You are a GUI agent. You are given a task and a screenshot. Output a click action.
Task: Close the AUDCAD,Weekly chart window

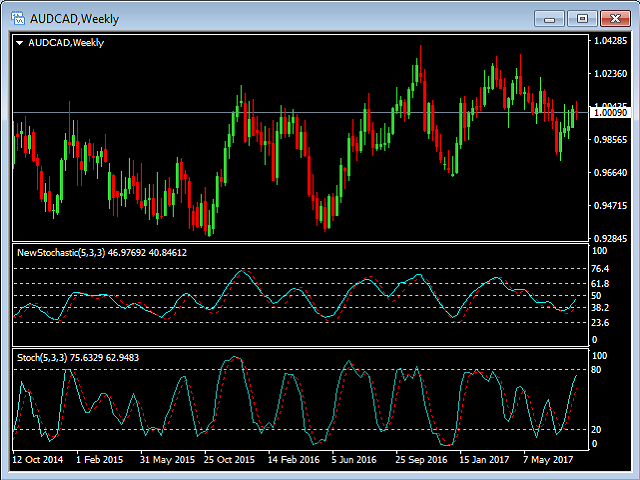click(x=614, y=17)
